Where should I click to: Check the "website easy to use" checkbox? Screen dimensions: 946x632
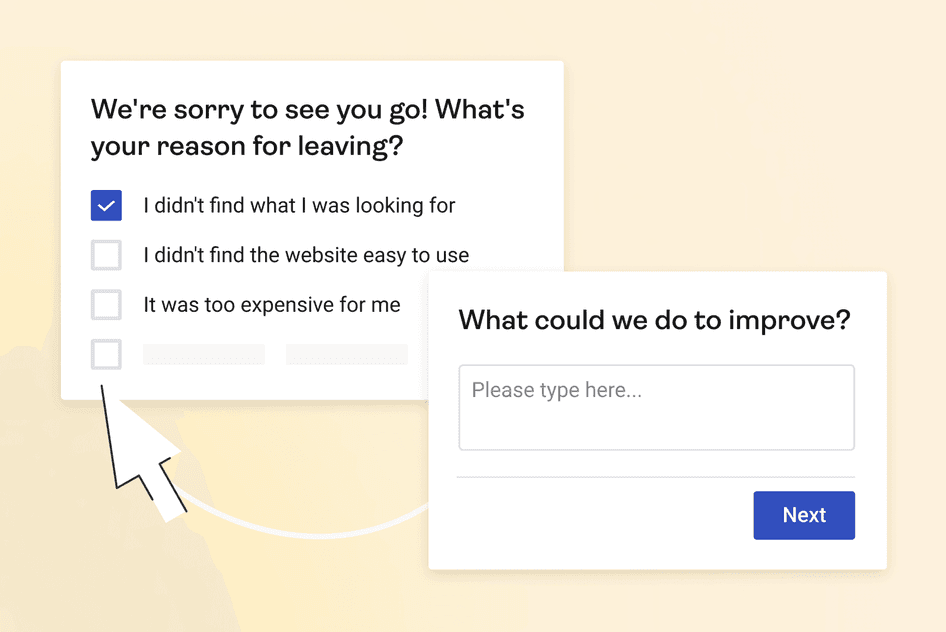(x=106, y=255)
